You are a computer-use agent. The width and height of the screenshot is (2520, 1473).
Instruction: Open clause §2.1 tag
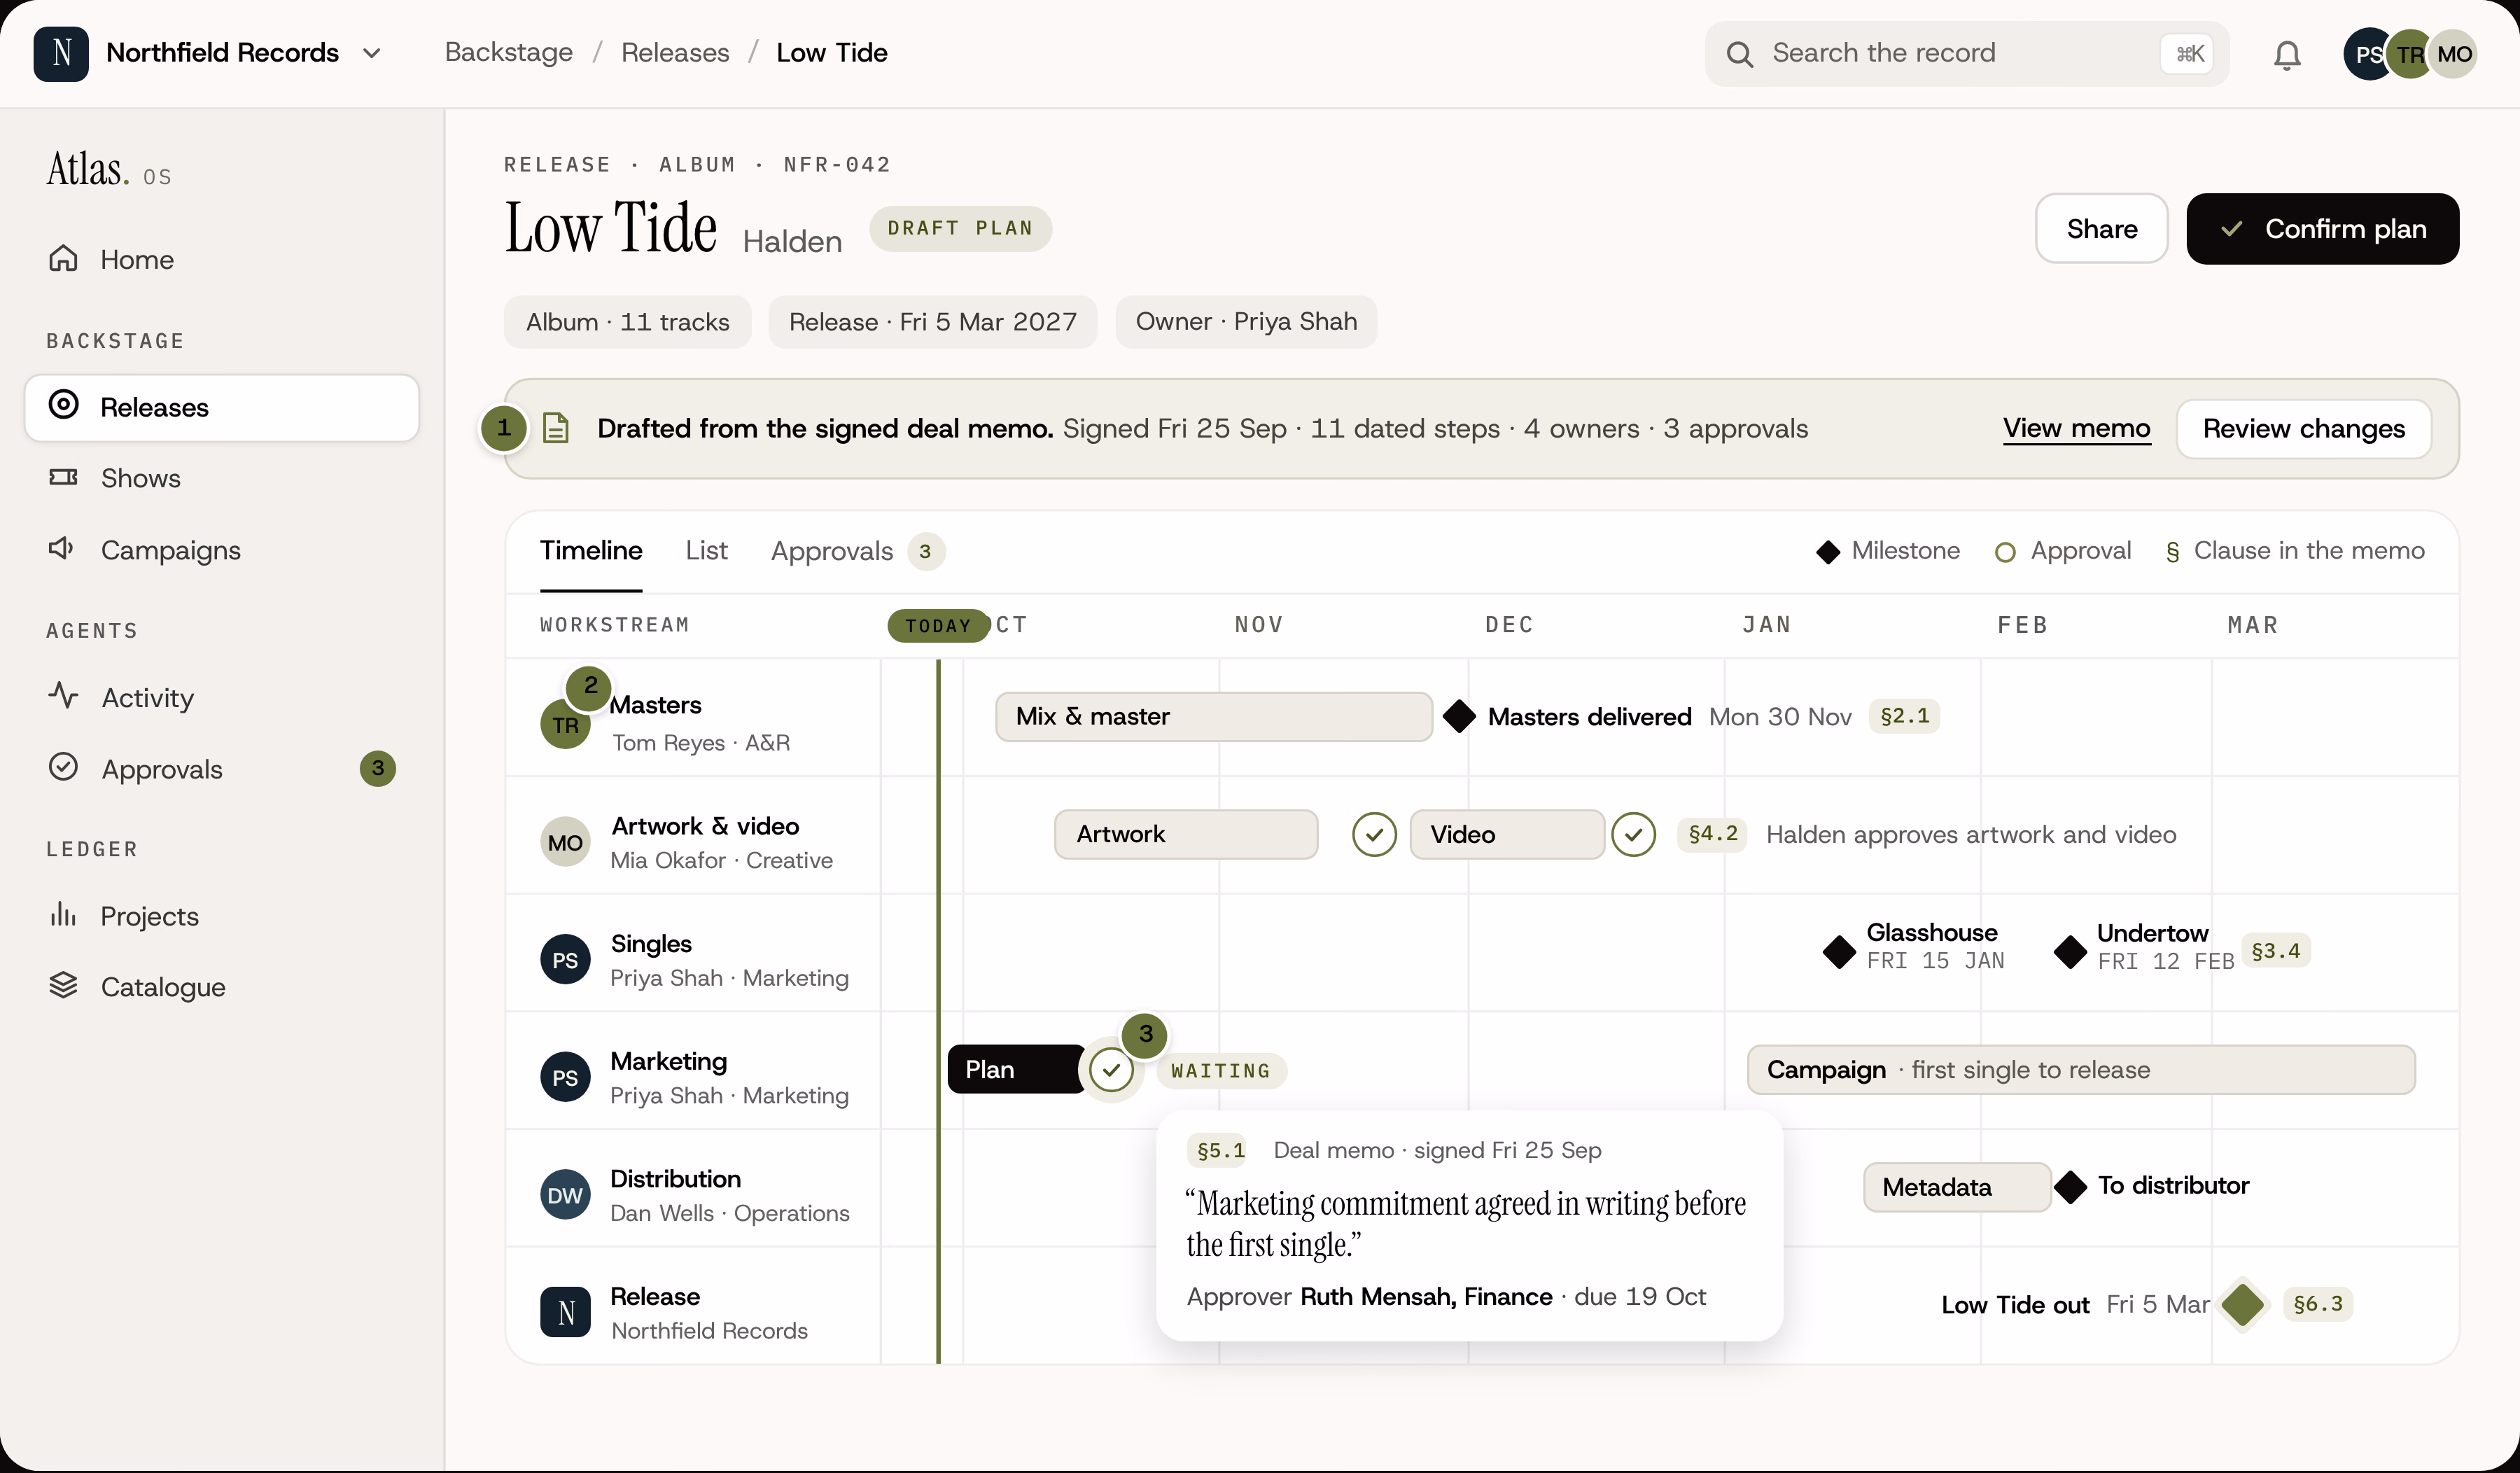1904,716
